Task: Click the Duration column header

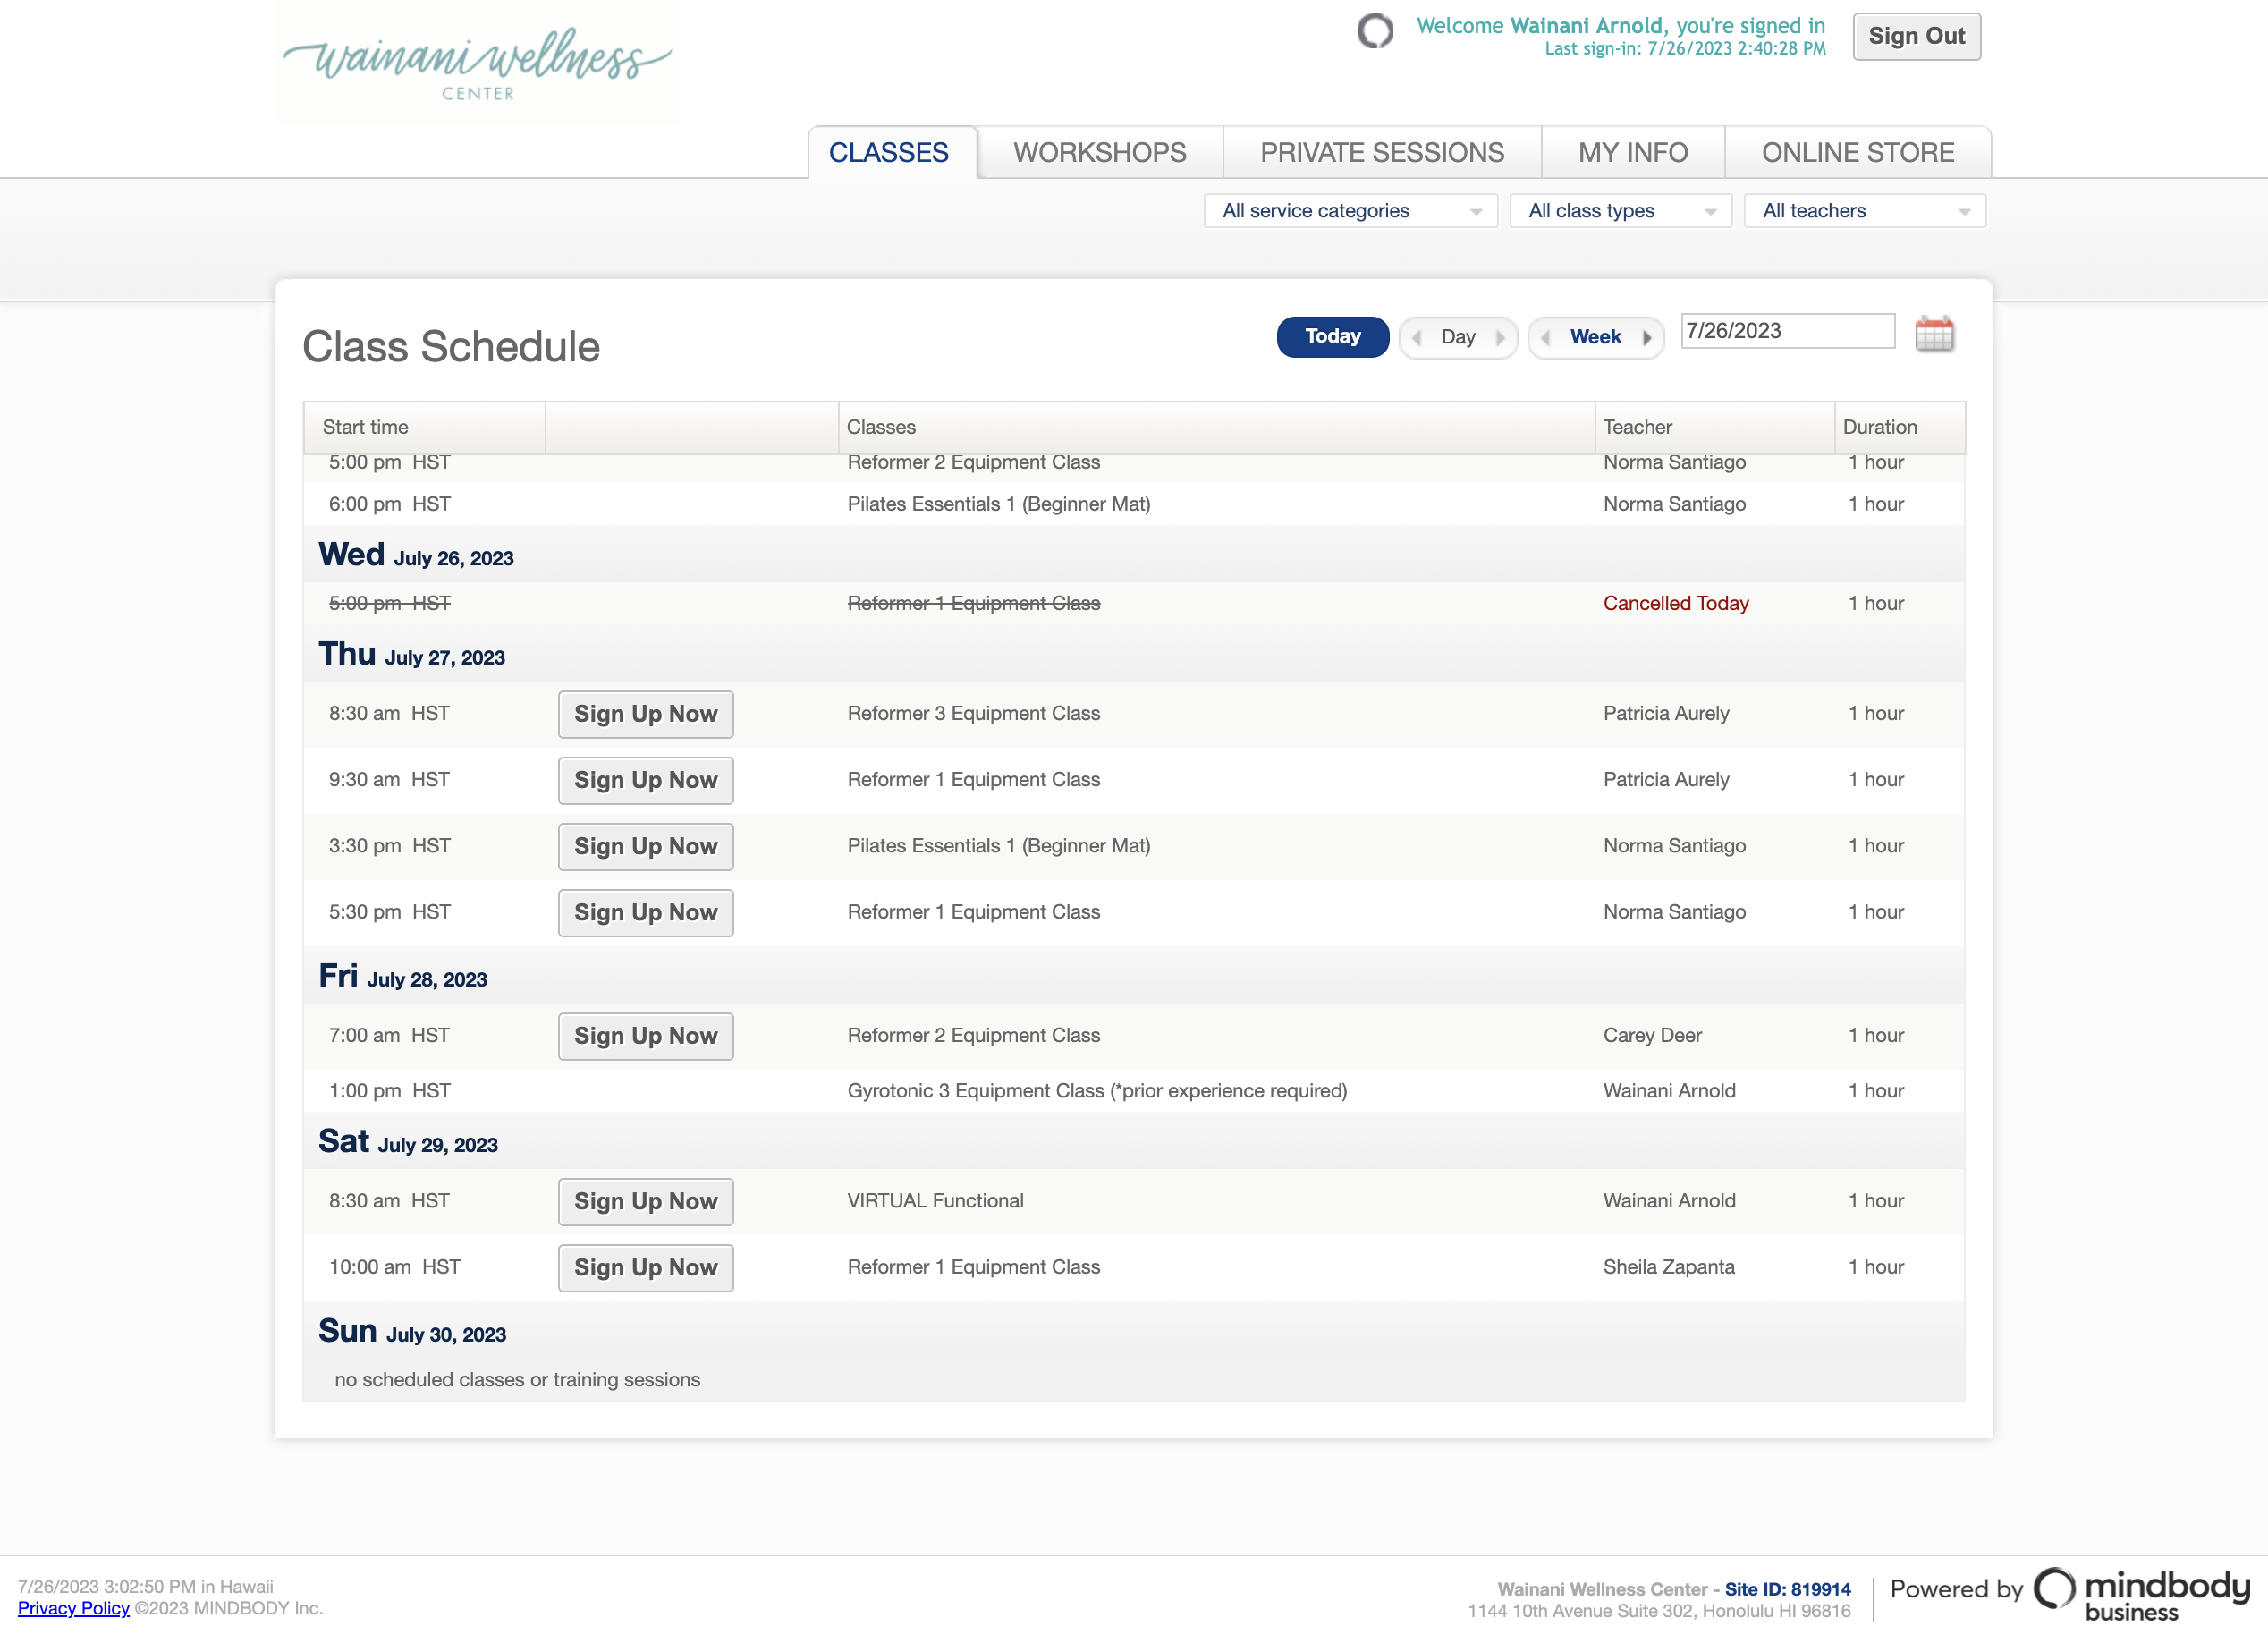Action: (x=1899, y=427)
